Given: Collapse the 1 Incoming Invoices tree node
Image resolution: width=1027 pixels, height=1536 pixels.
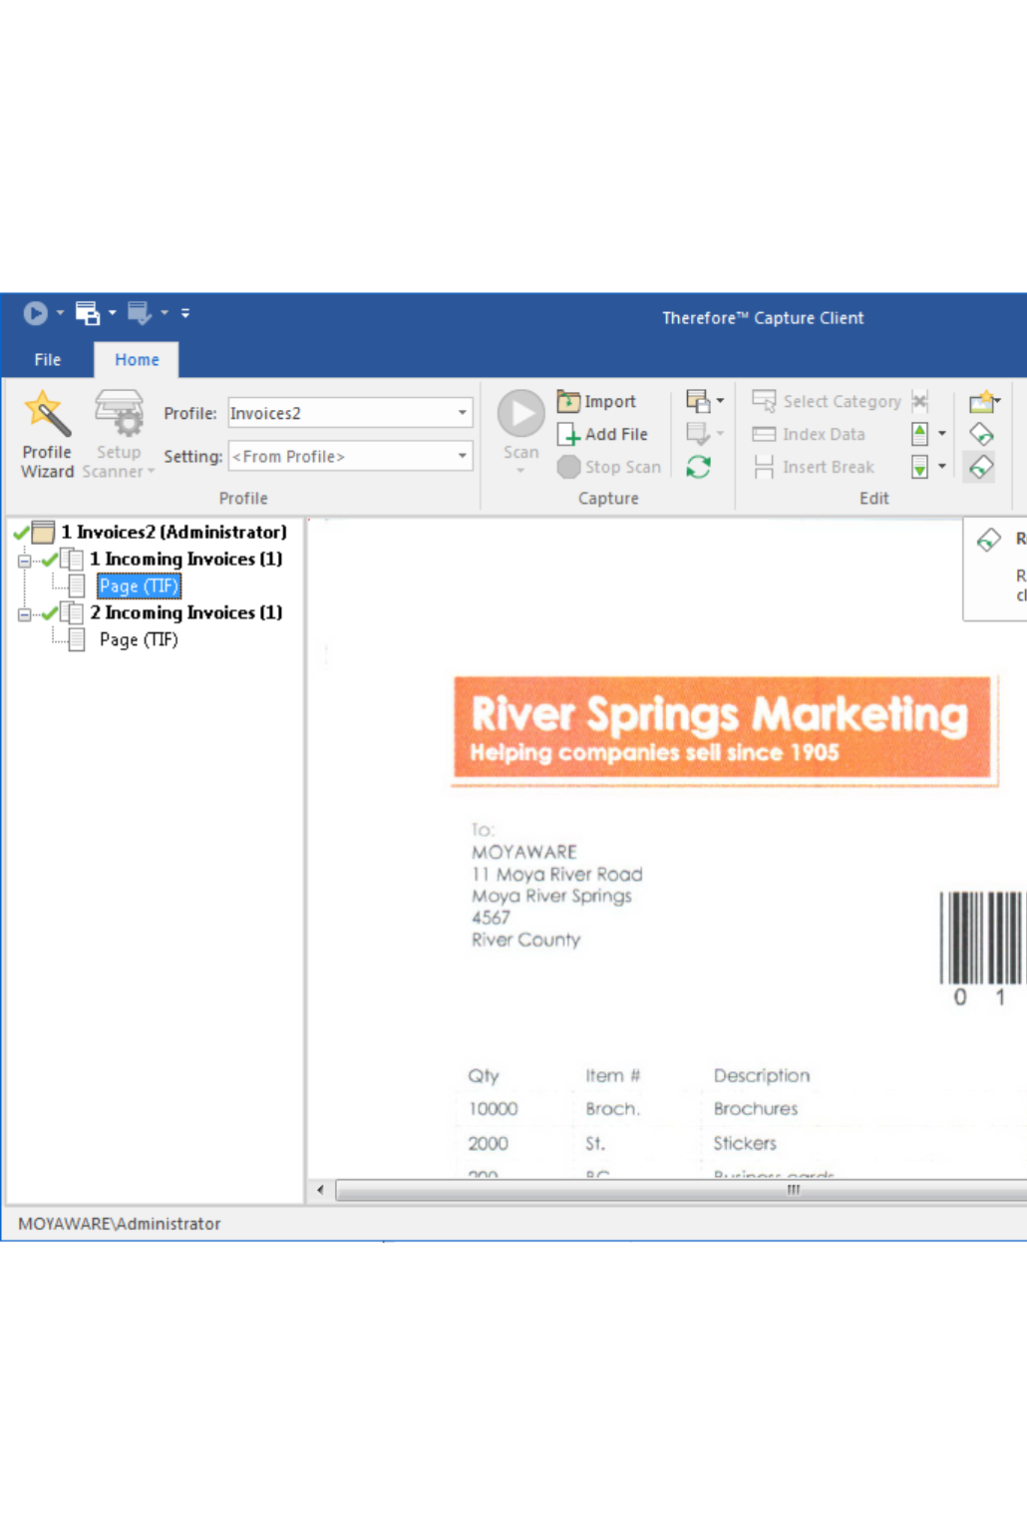Looking at the screenshot, I should click(25, 560).
